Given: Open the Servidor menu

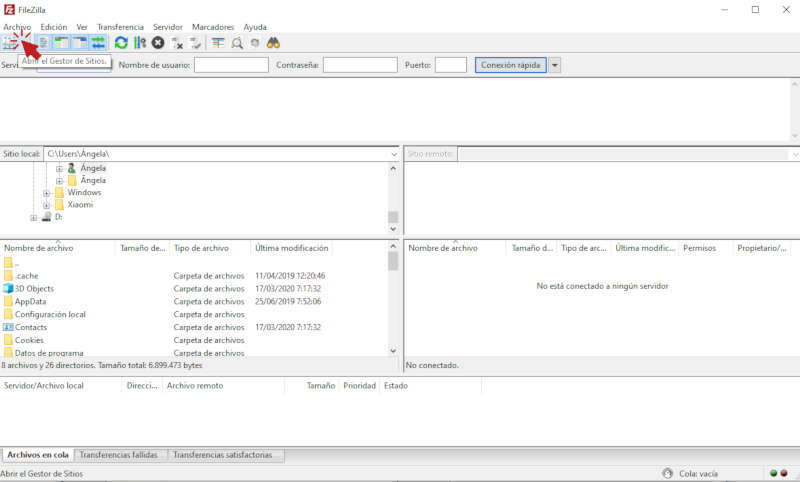Looking at the screenshot, I should click(x=168, y=27).
